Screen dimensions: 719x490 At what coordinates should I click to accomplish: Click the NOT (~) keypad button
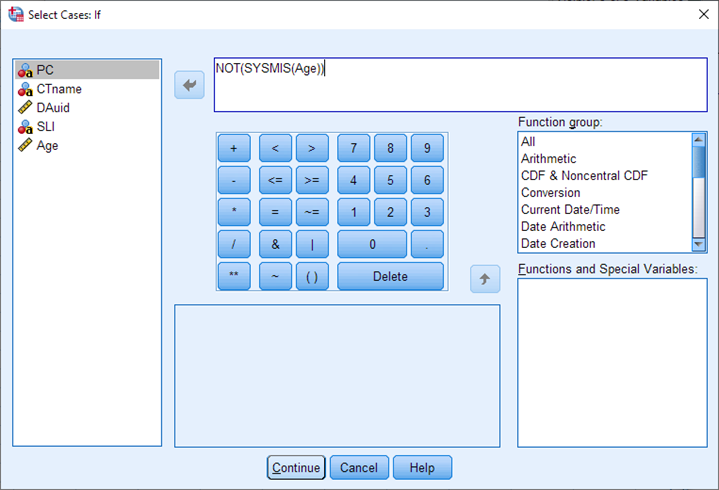tap(275, 276)
